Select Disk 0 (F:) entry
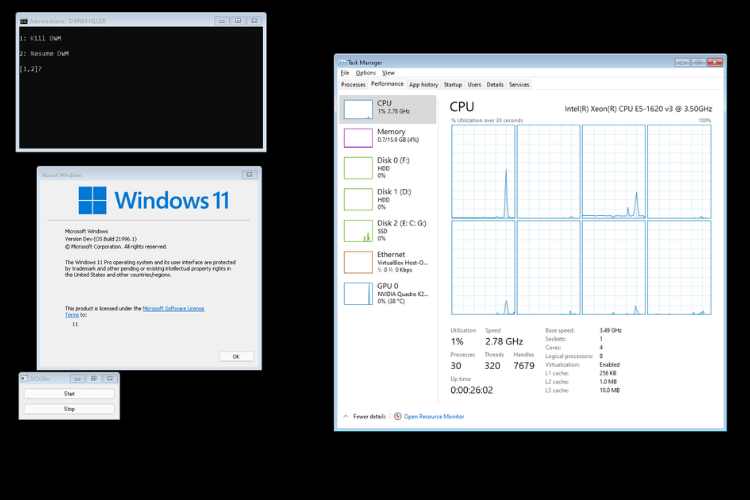Screen dimensions: 750x500 tap(387, 167)
